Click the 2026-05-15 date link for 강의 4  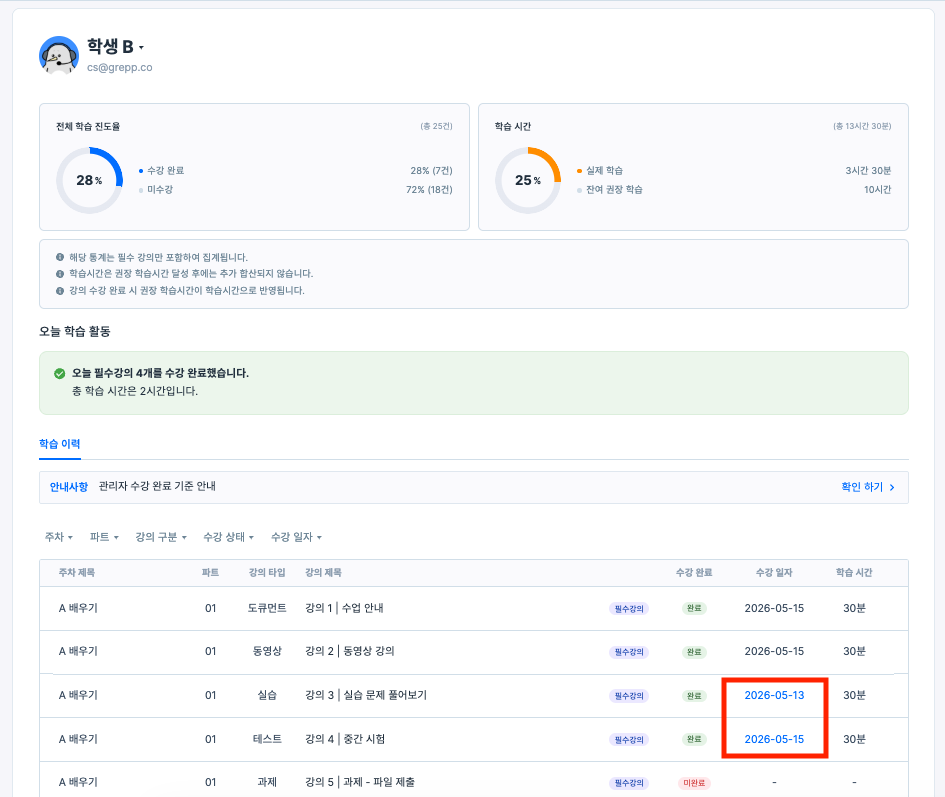click(x=774, y=740)
